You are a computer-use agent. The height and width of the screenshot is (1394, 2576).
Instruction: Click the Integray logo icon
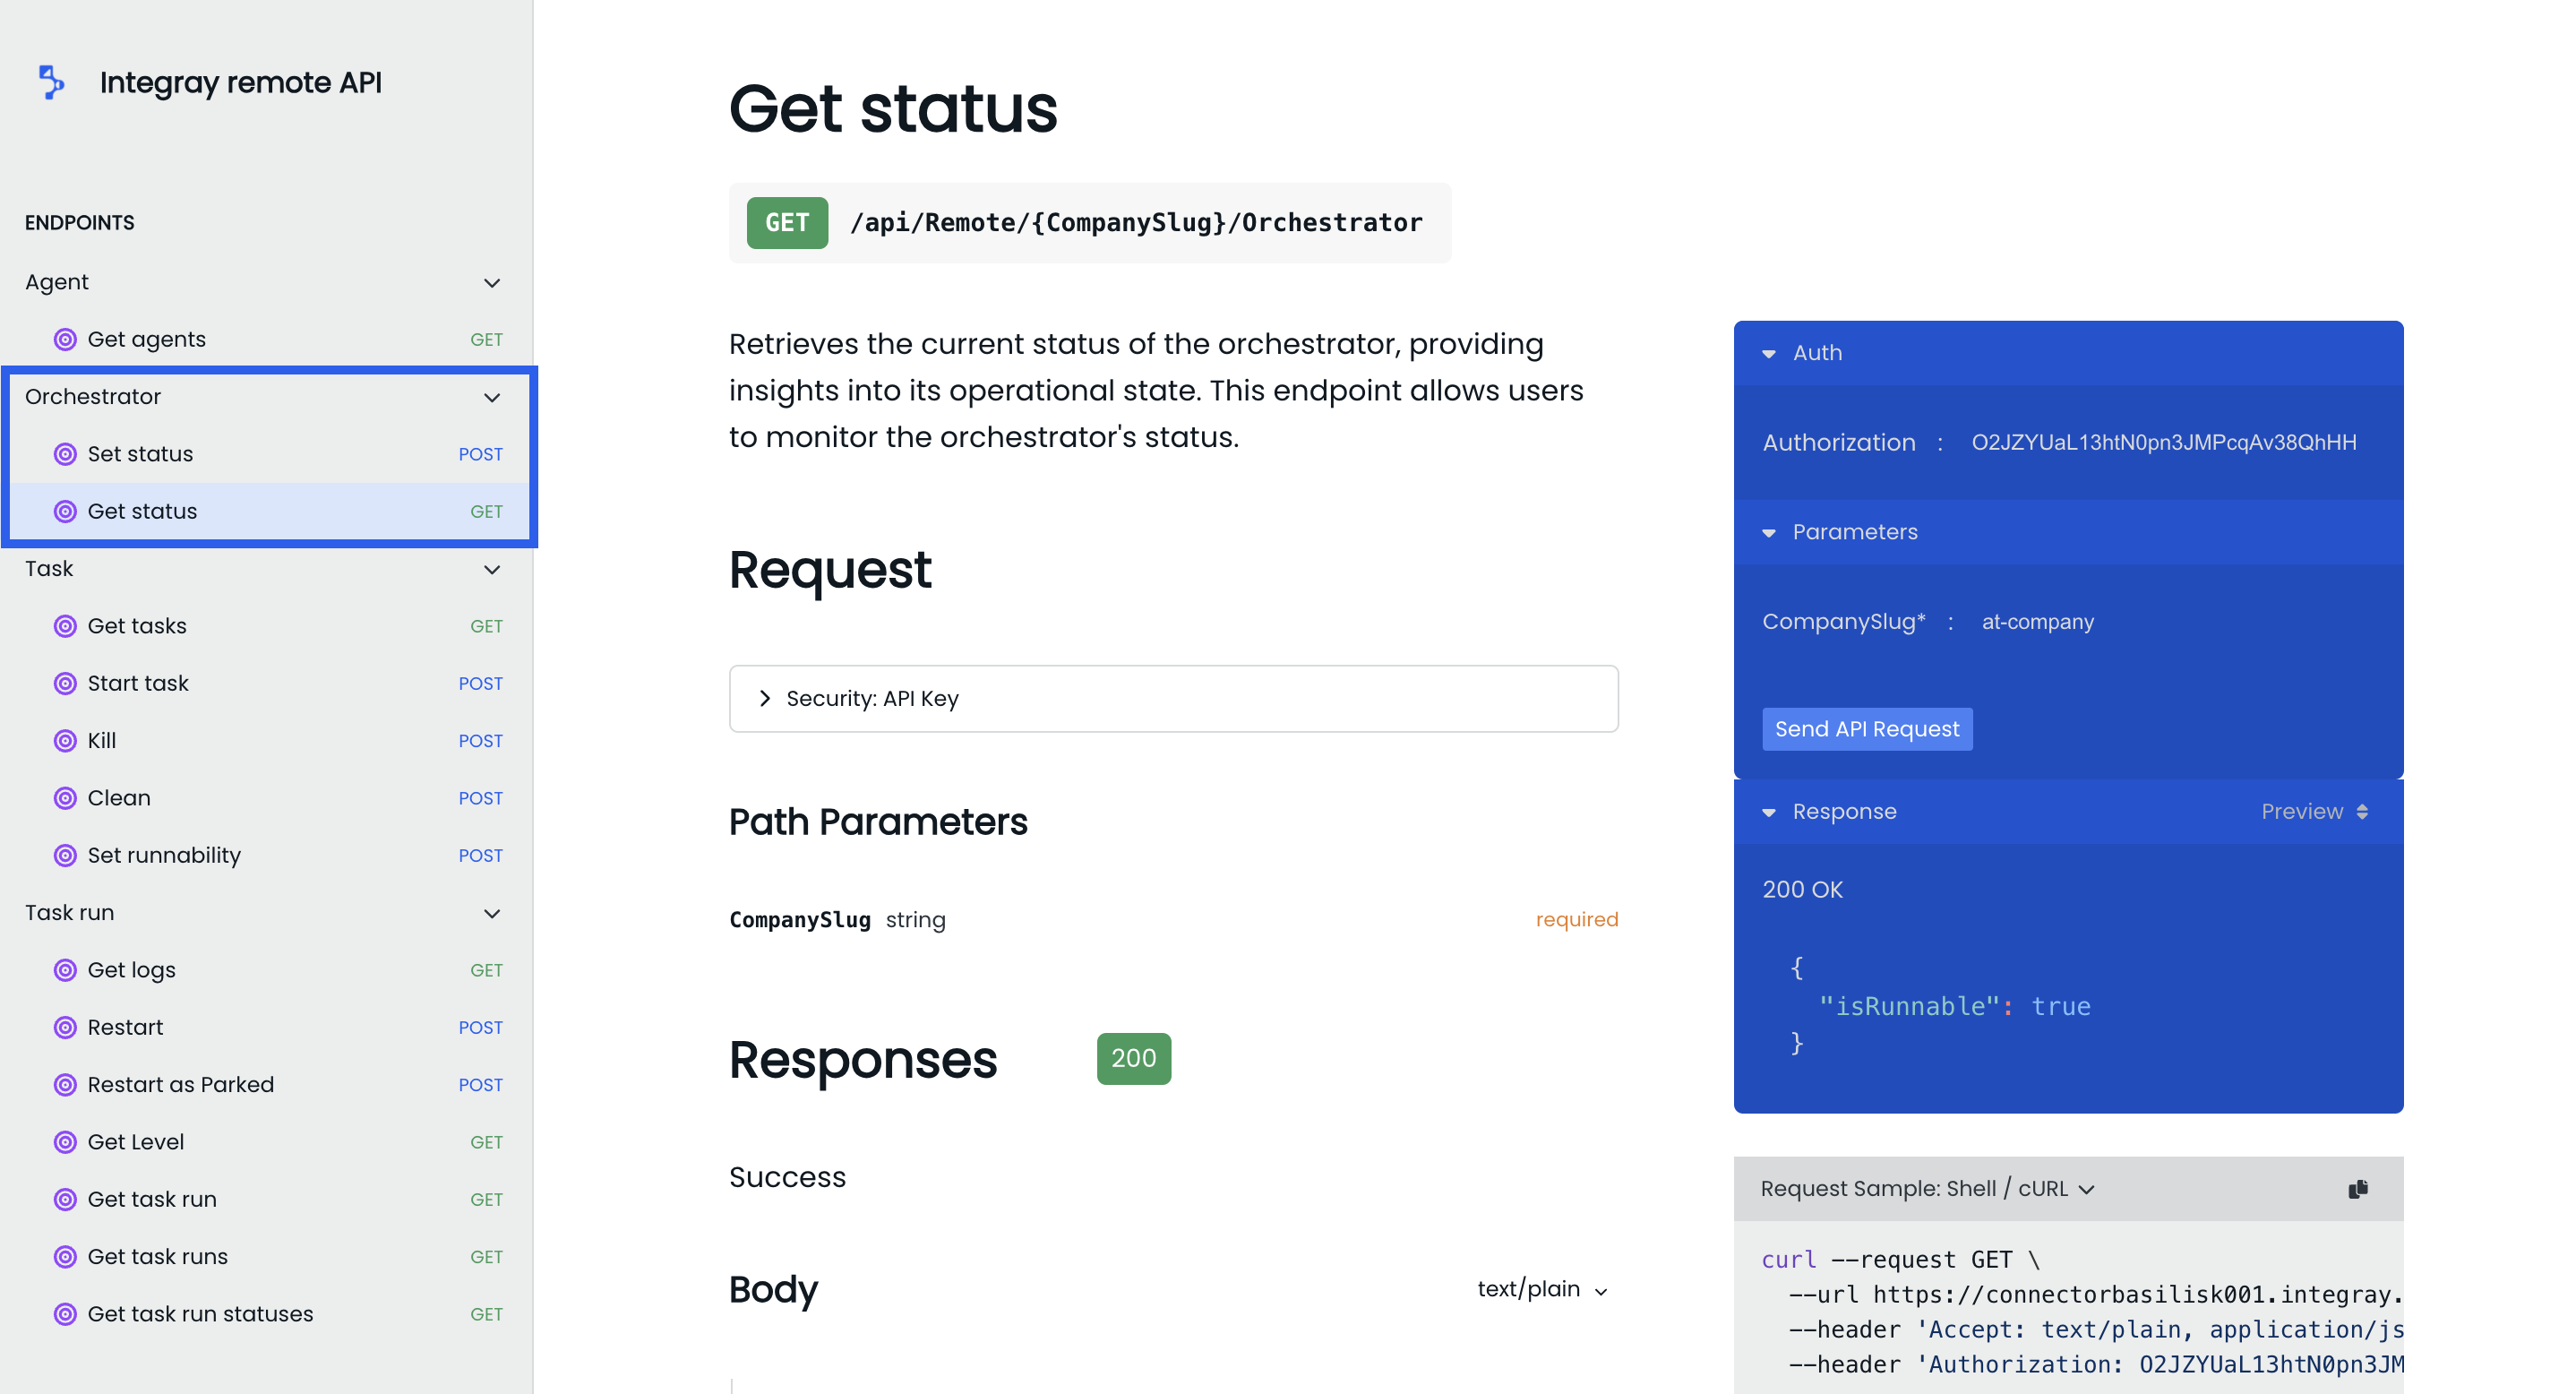(51, 82)
